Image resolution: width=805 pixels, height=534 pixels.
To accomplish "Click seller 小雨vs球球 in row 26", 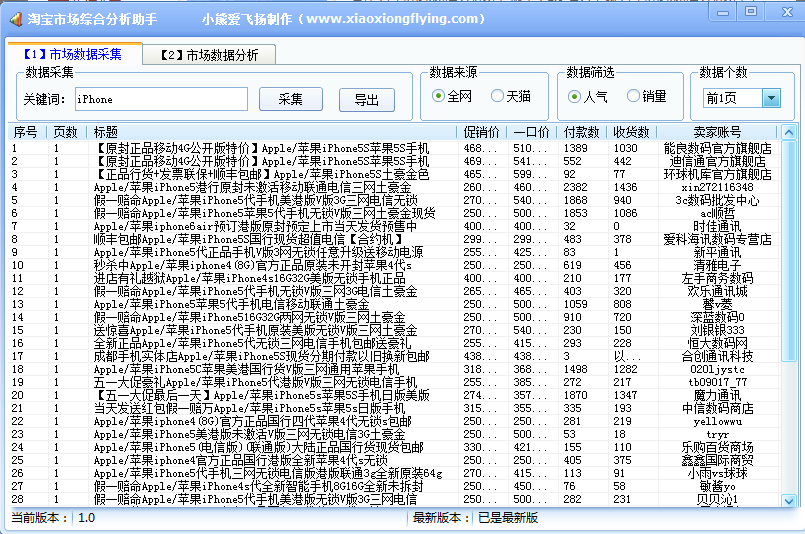I will [717, 473].
